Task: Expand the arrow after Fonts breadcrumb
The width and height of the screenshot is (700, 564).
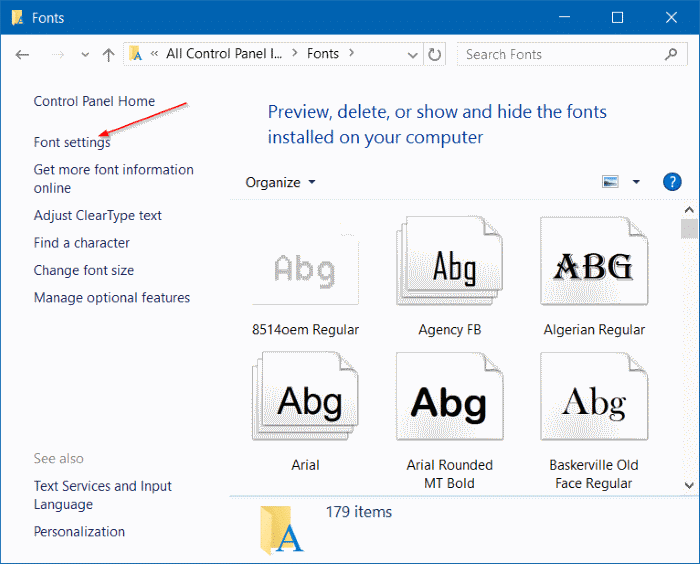Action: coord(351,53)
